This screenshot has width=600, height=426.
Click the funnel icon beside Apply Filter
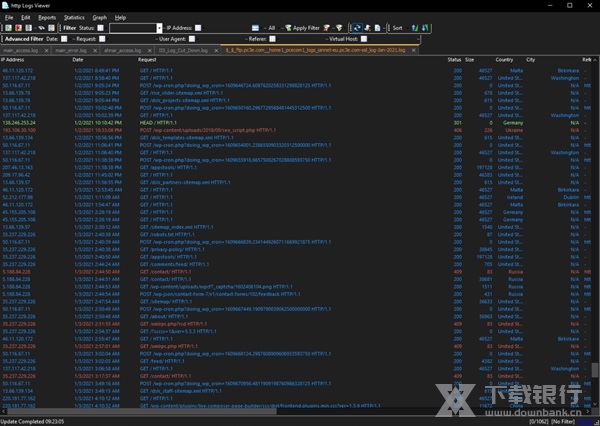click(288, 28)
